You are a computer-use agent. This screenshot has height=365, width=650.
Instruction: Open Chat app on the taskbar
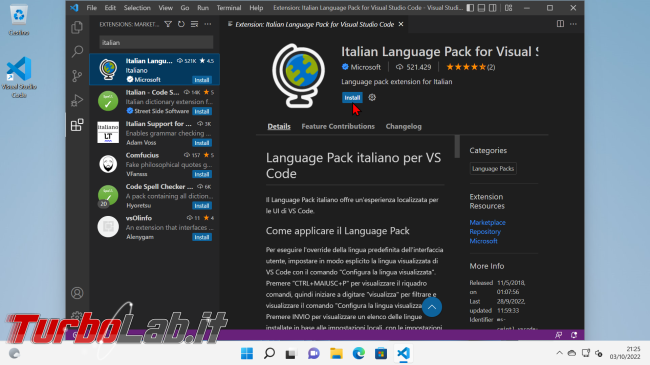pos(314,353)
